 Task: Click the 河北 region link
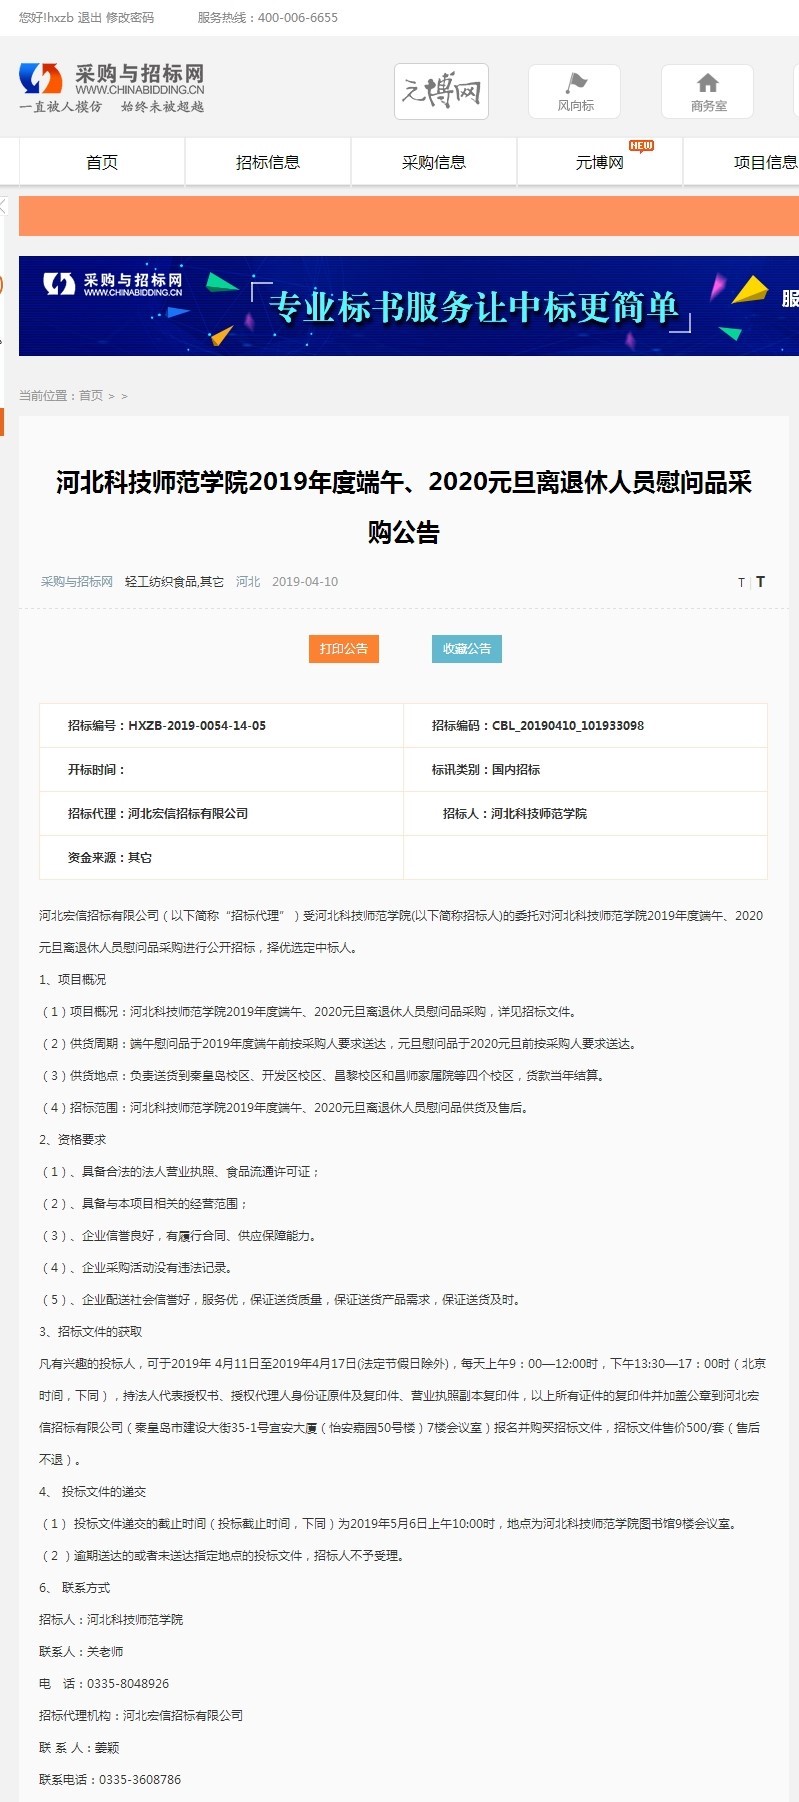248,582
